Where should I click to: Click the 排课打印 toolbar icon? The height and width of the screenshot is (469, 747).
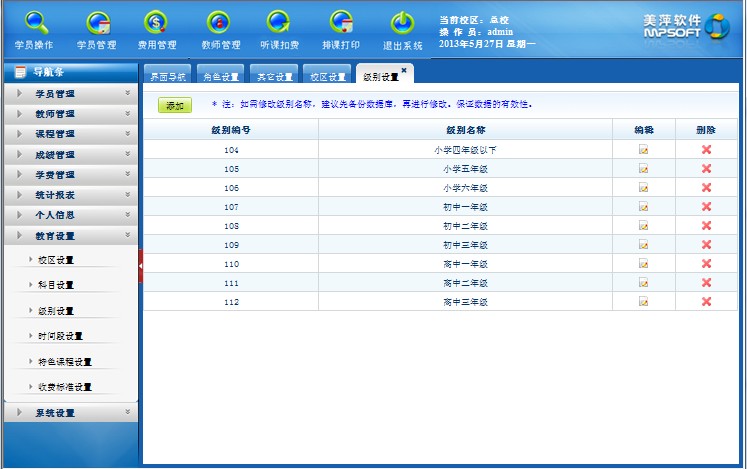click(340, 29)
